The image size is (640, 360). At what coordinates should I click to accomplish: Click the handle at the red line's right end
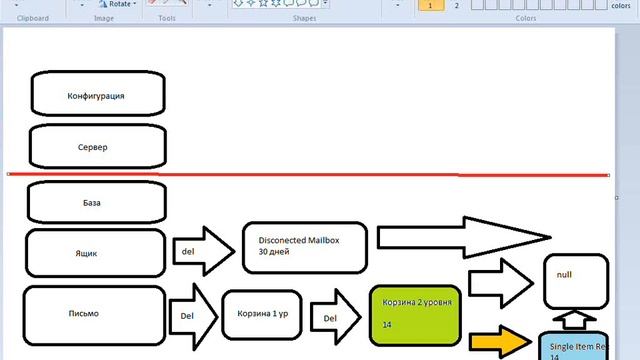point(608,175)
